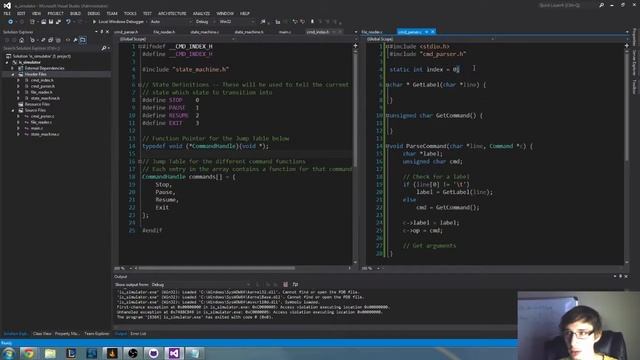Click the navigate backward toolbar icon

(x=10, y=22)
